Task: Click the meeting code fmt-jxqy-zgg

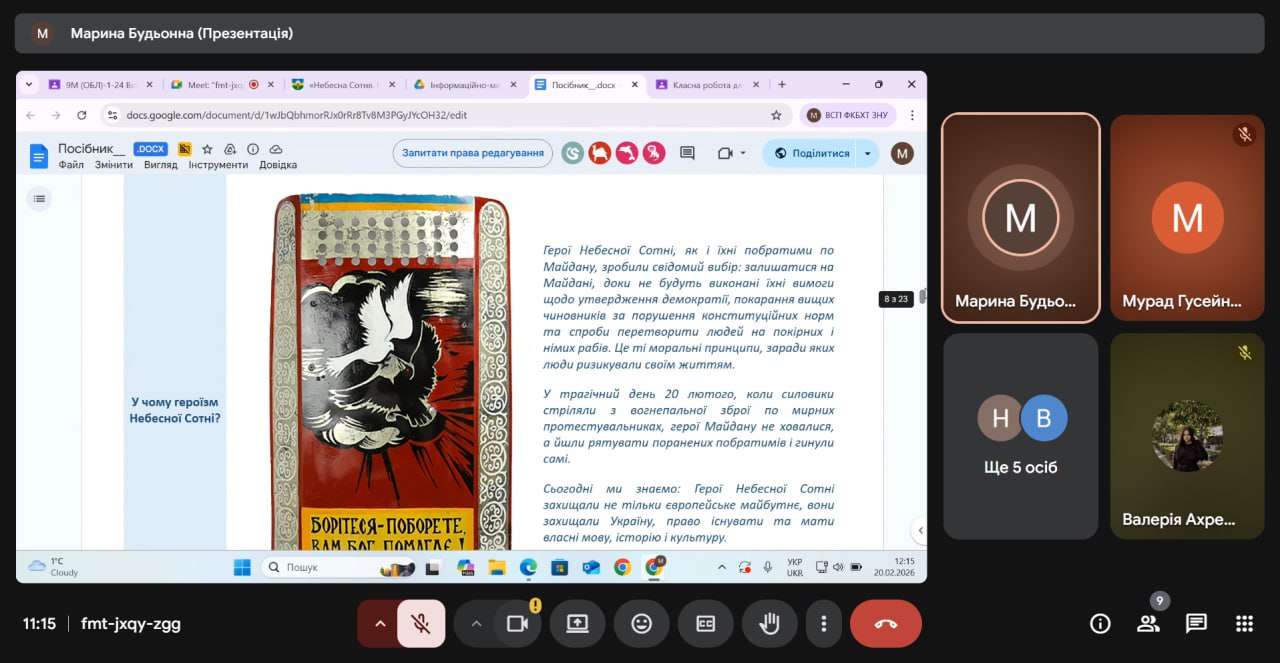Action: coord(131,624)
